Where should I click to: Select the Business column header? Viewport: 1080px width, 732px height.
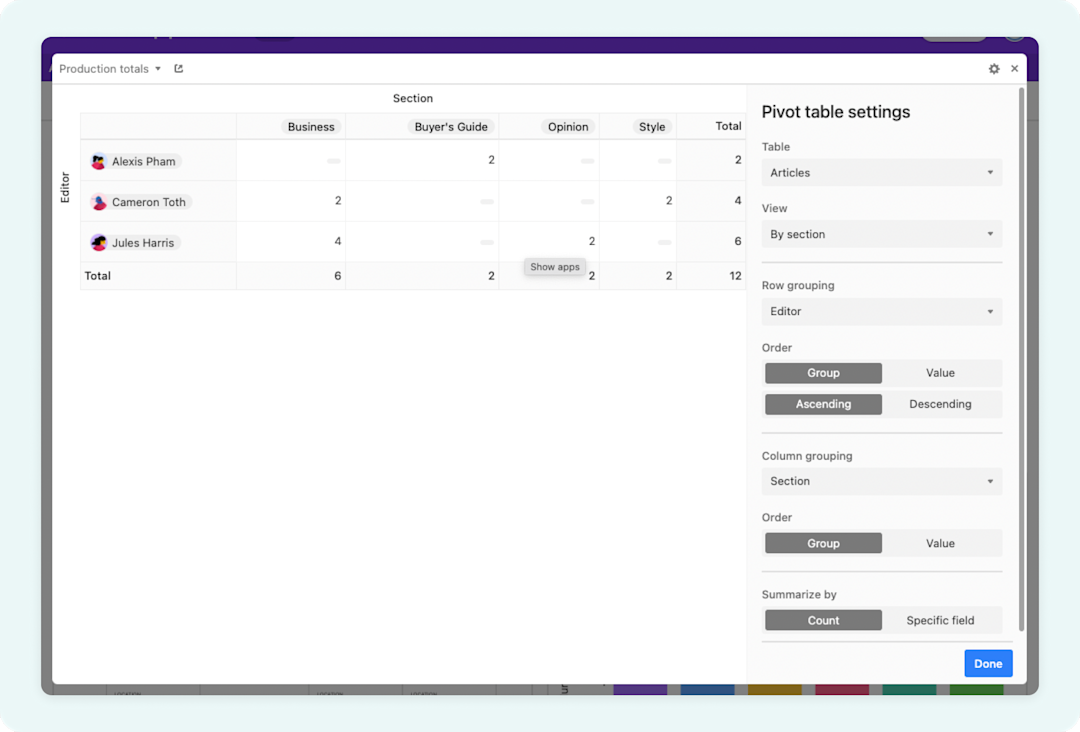click(311, 127)
